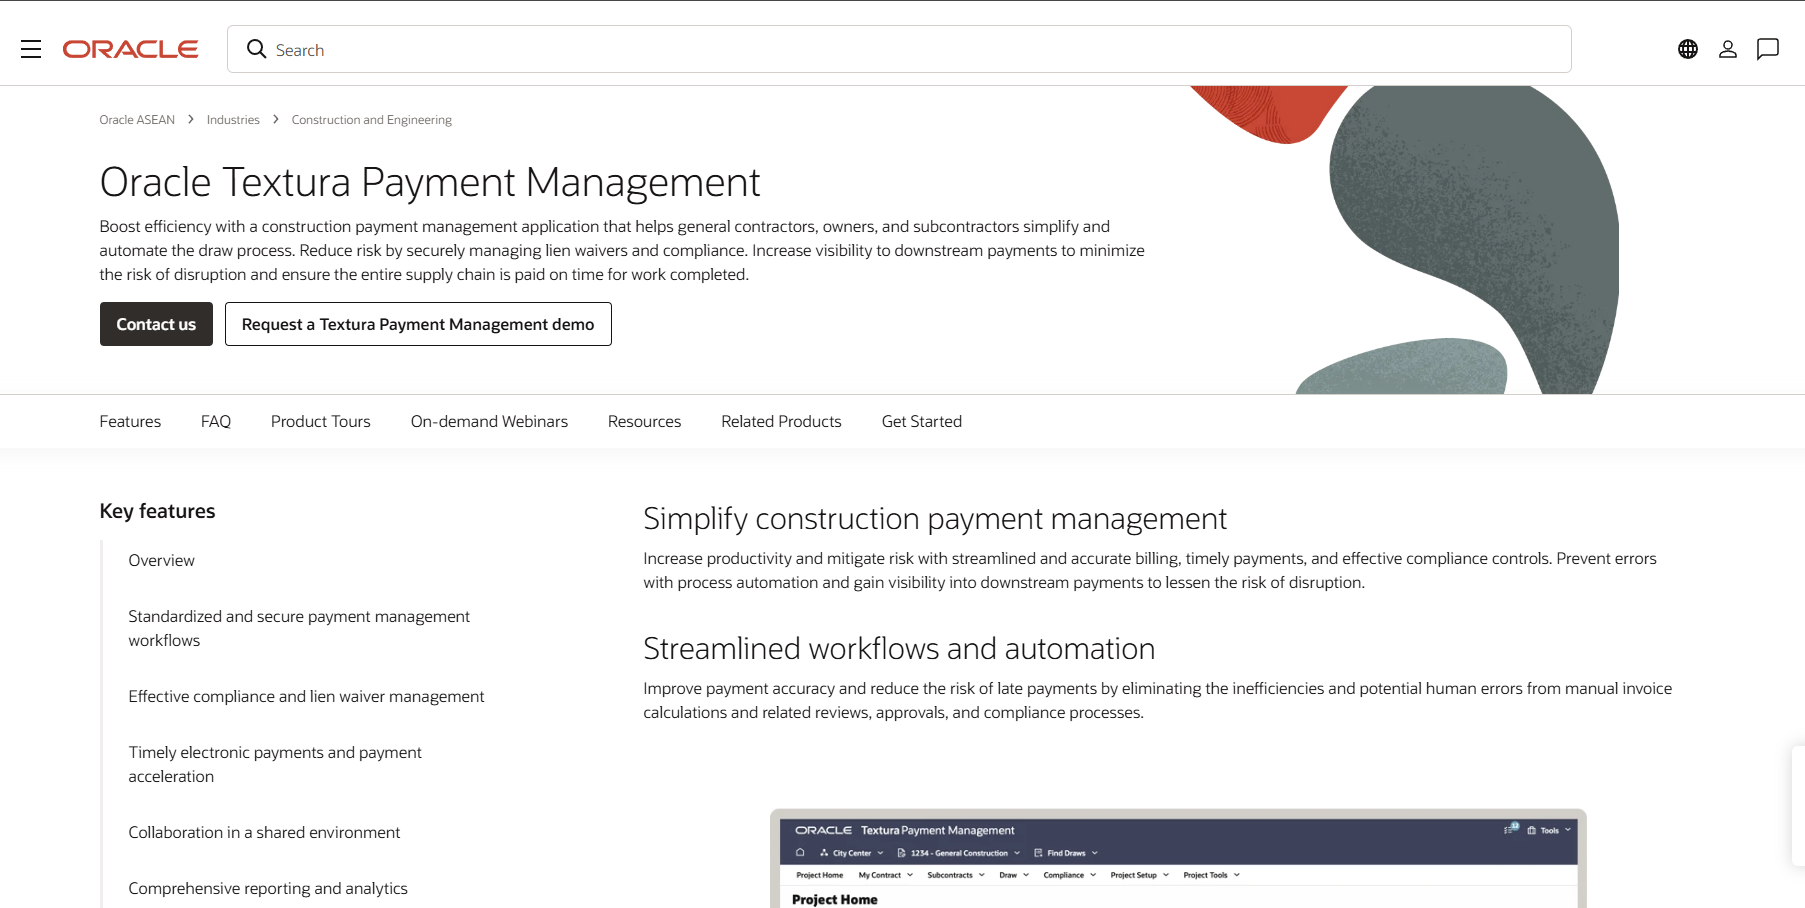
Task: Open the Industries breadcrumb link
Action: click(x=233, y=120)
